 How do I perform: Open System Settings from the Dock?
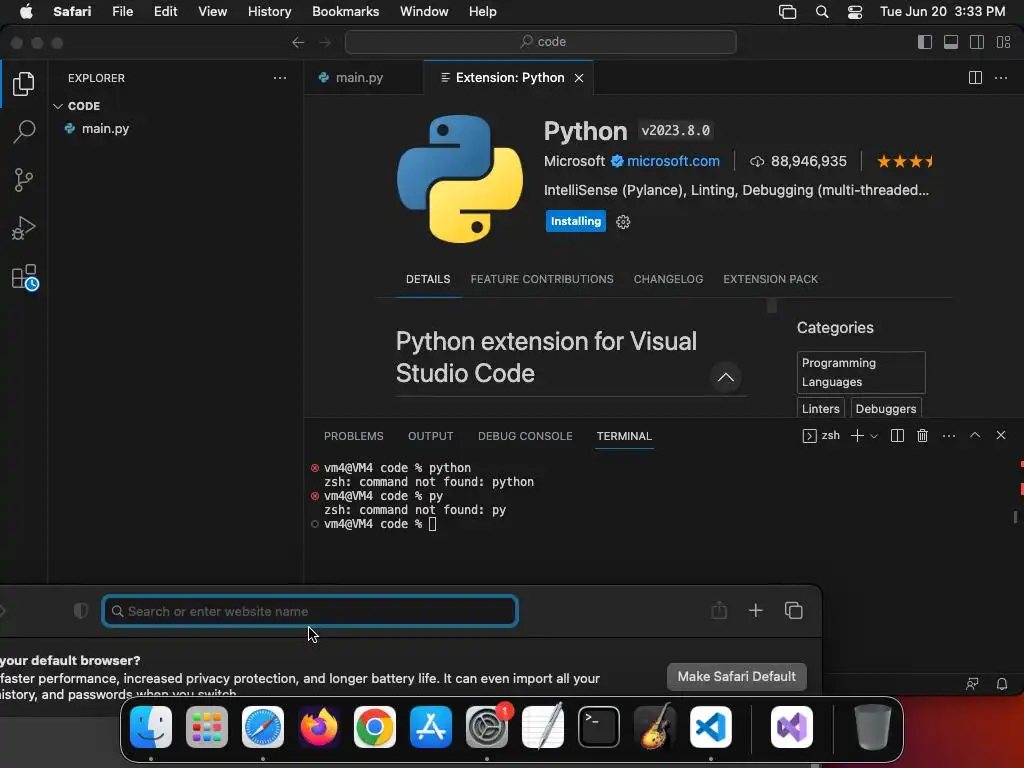click(x=487, y=727)
